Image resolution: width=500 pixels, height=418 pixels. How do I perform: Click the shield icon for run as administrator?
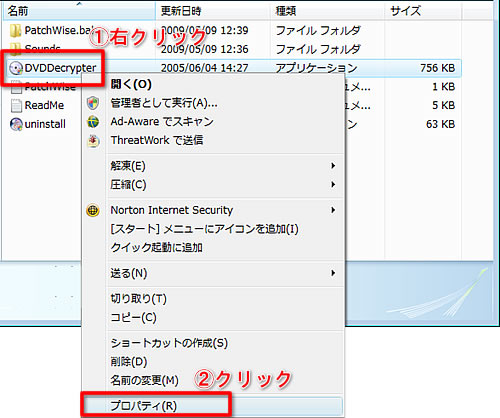93,103
